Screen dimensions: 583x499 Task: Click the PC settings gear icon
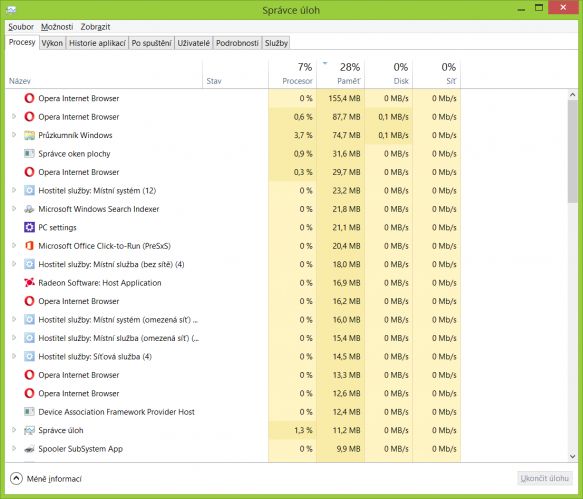click(29, 227)
